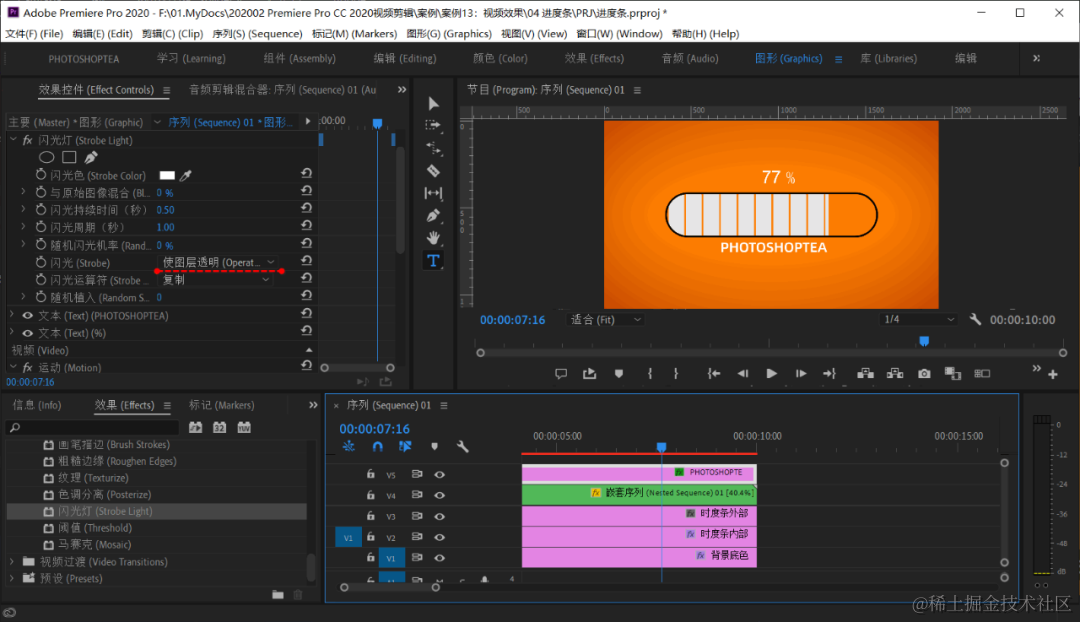The height and width of the screenshot is (622, 1080).
Task: Select the Ripple Edit tool
Action: (433, 148)
